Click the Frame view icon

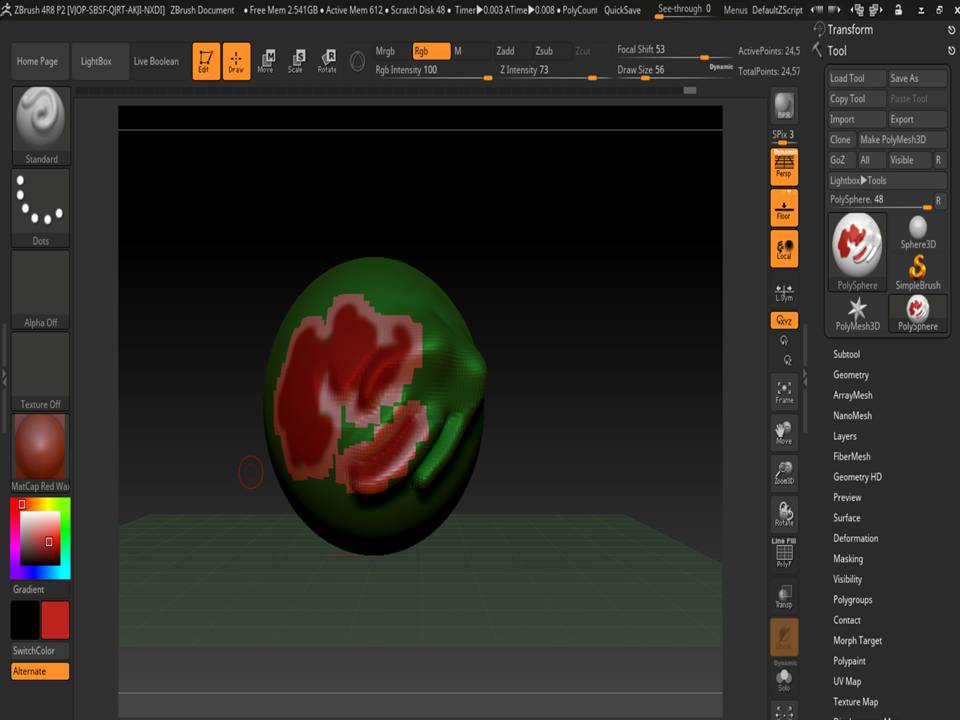click(x=784, y=392)
